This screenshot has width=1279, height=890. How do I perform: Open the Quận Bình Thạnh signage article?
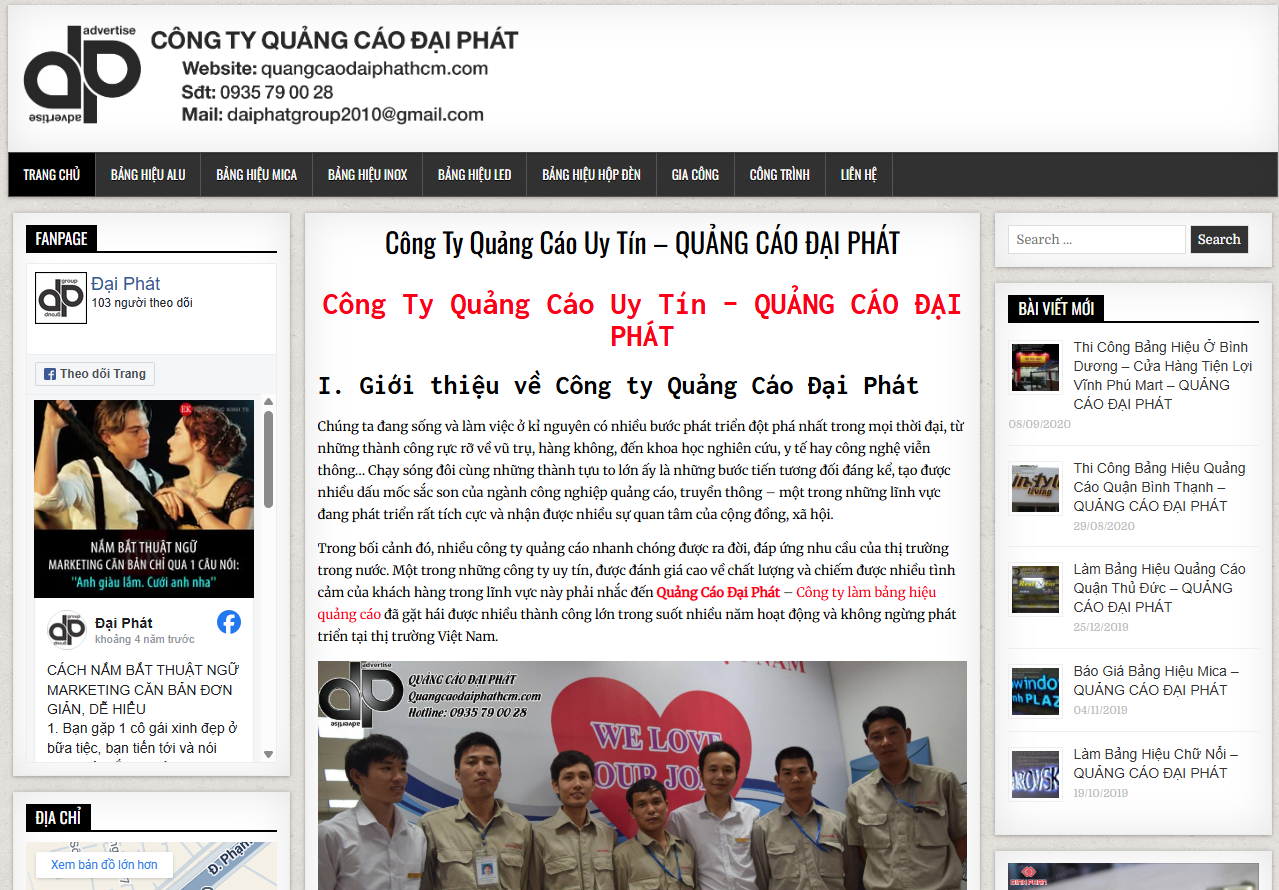click(x=1160, y=487)
